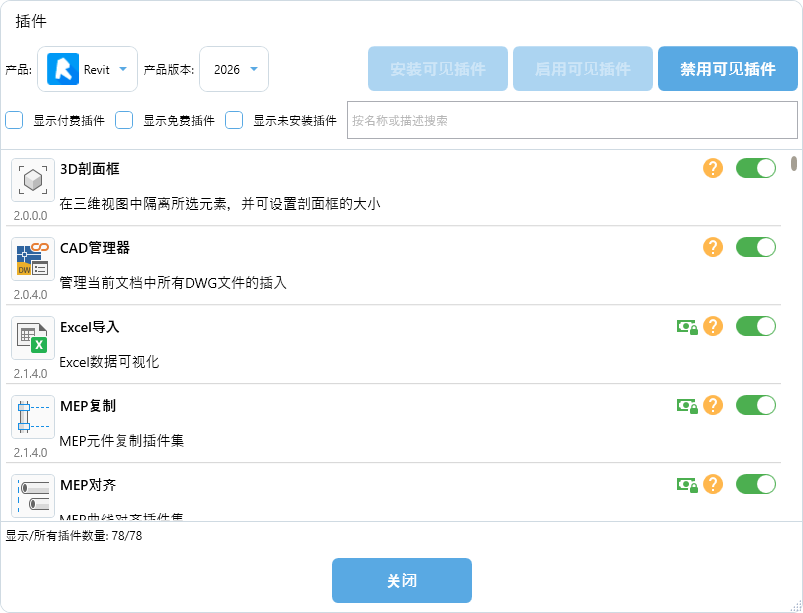Click the Excel导入 plugin icon
This screenshot has width=803, height=613.
coord(33,338)
